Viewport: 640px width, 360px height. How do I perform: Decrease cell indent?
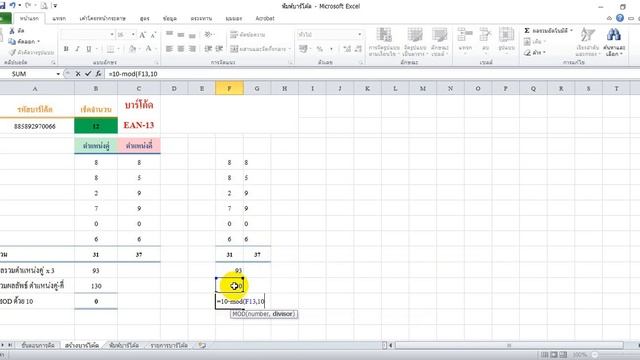pyautogui.click(x=208, y=49)
